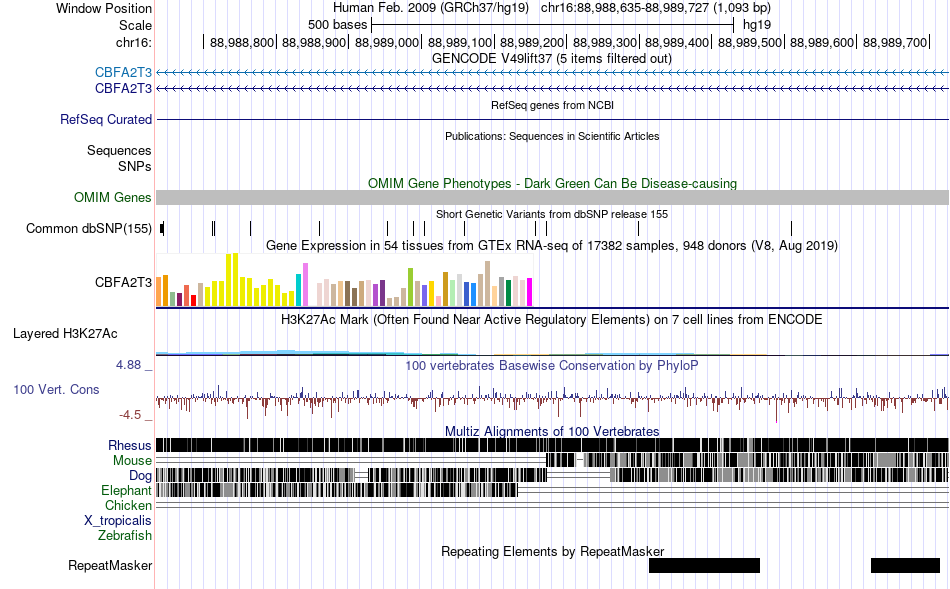Image resolution: width=950 pixels, height=589 pixels.
Task: Click the GTEx Gene Expression track title
Action: tap(552, 245)
